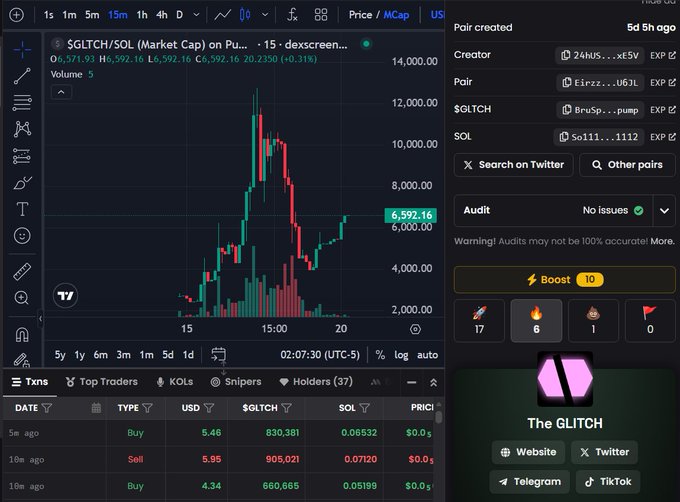Screen dimensions: 680x502
Task: Open the forecasting and measurement tool
Action: tap(22, 156)
